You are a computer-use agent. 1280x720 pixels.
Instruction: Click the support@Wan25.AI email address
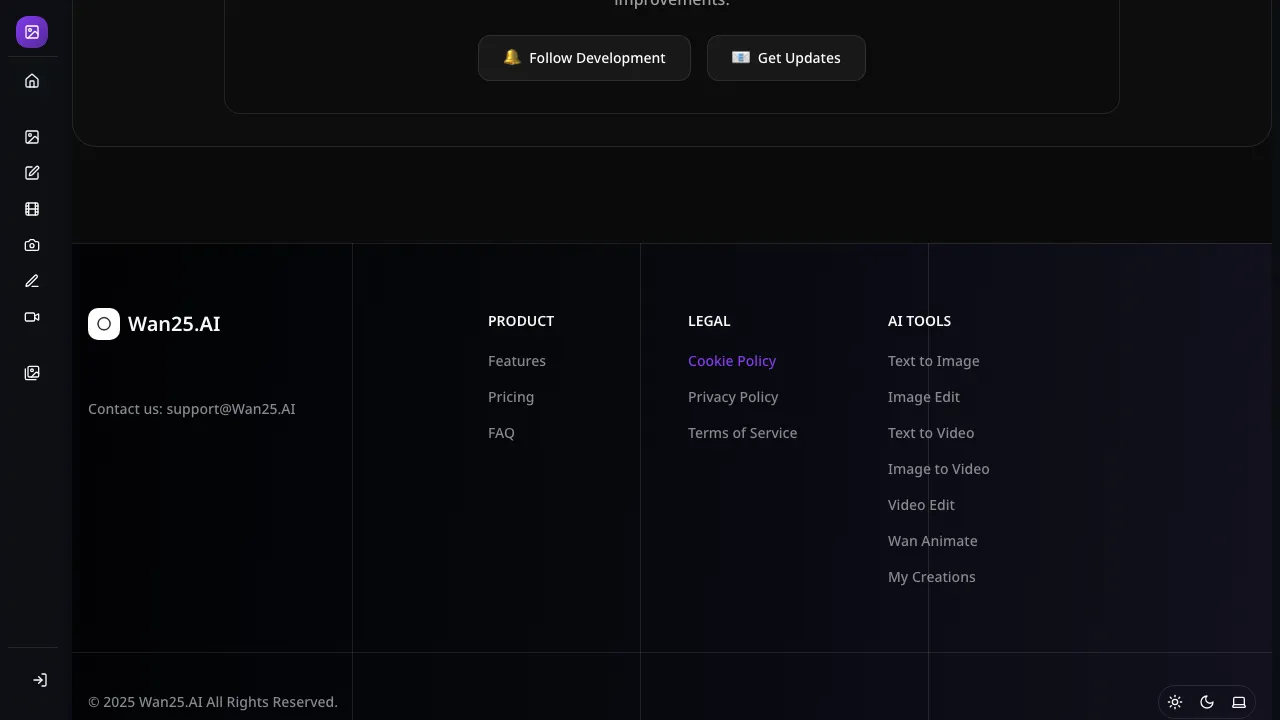[231, 409]
